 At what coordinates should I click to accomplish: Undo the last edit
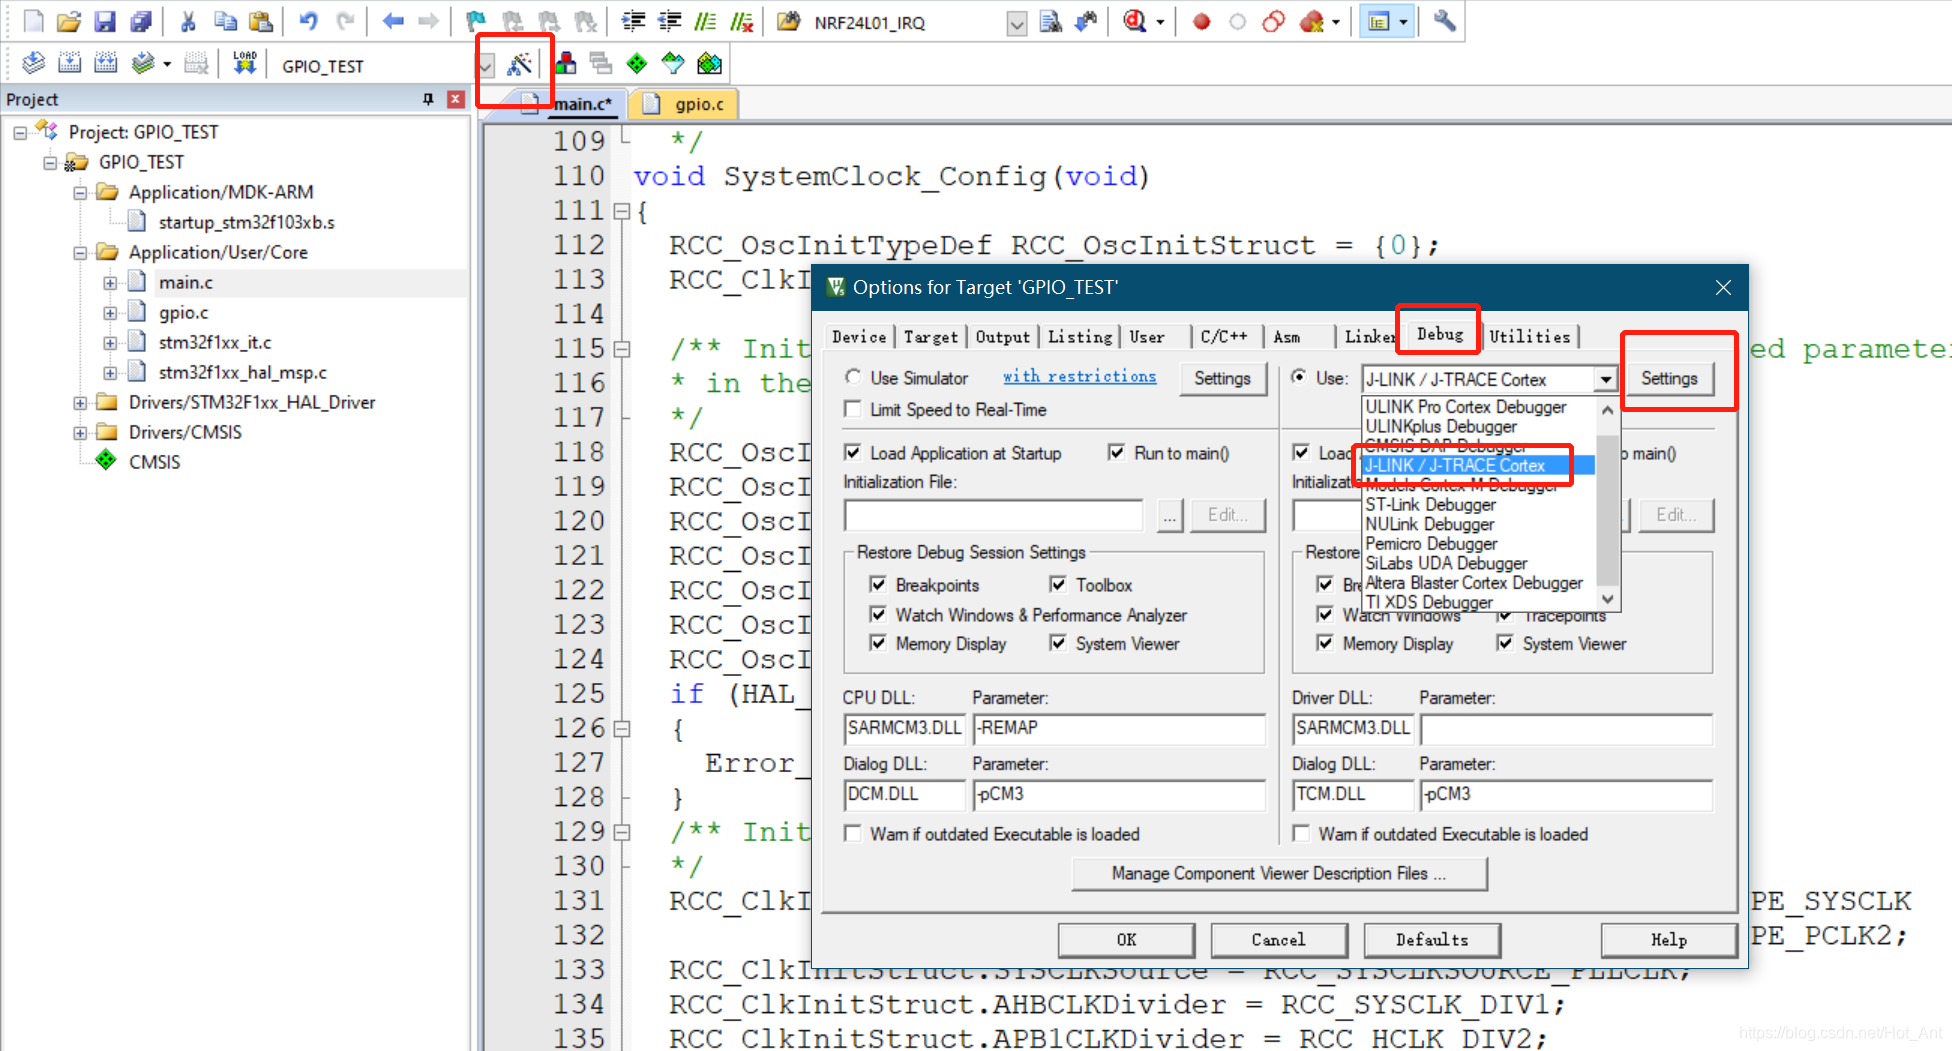pos(309,21)
